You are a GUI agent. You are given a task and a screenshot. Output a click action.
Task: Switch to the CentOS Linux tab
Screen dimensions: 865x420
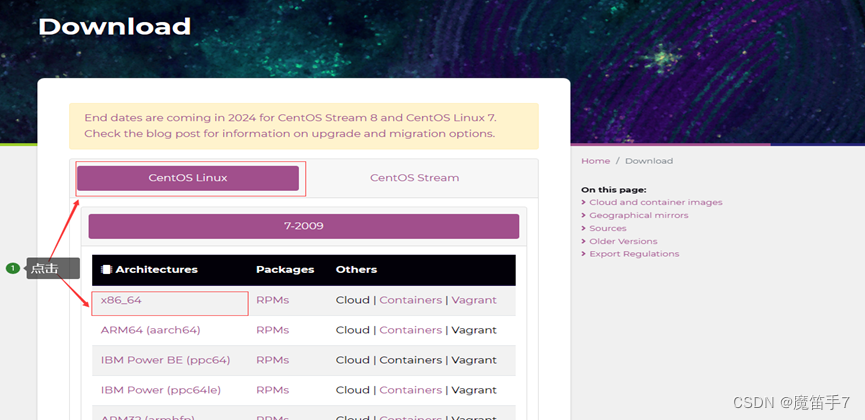click(188, 178)
